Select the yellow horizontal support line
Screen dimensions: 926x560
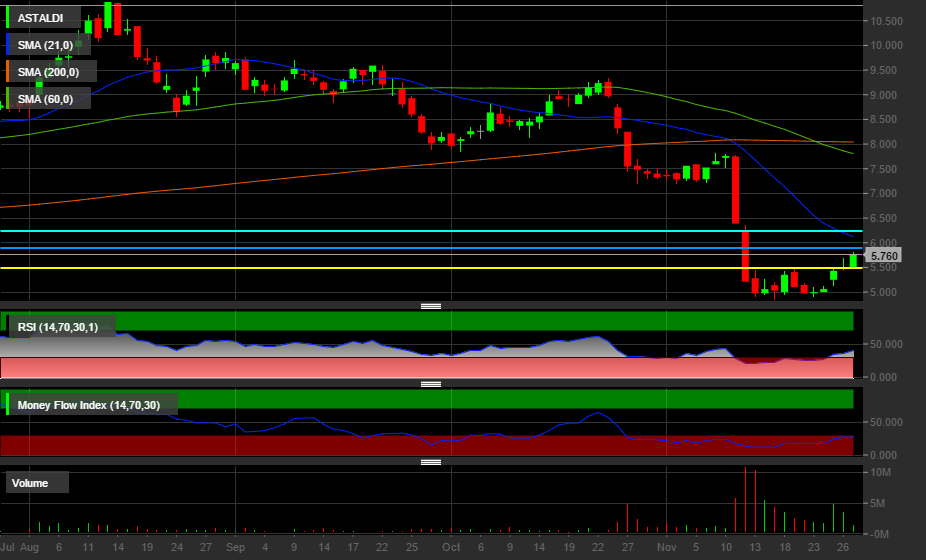pos(400,268)
